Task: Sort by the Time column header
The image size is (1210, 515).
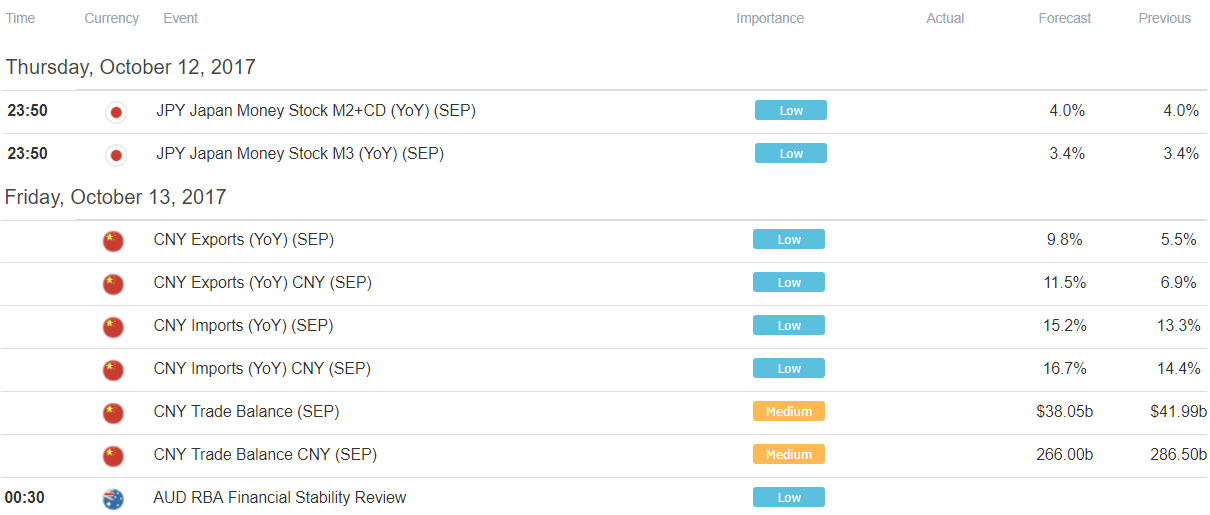Action: [21, 18]
